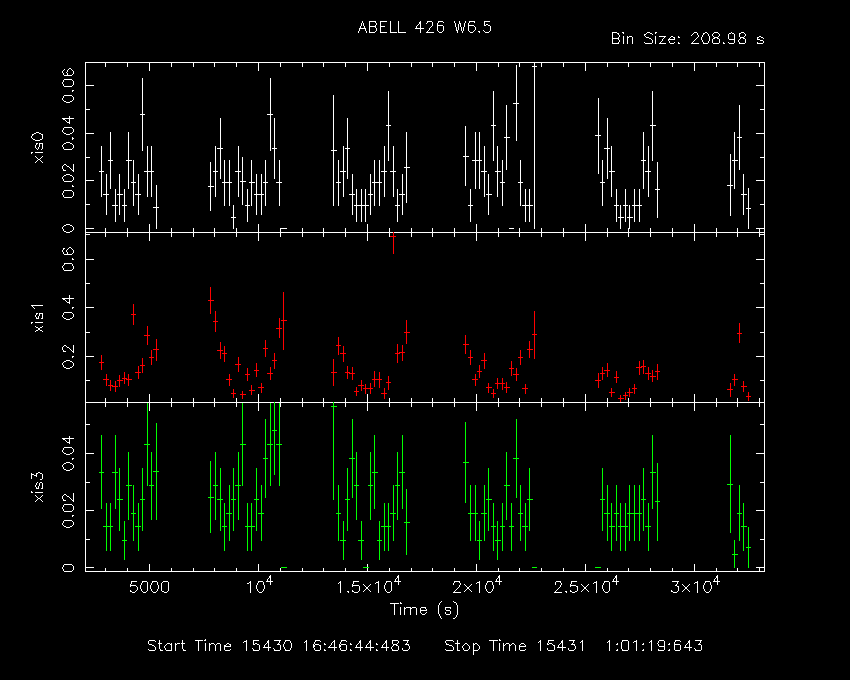Click the 0.06 tick label on xis0 axis
This screenshot has width=850, height=680.
pyautogui.click(x=68, y=85)
